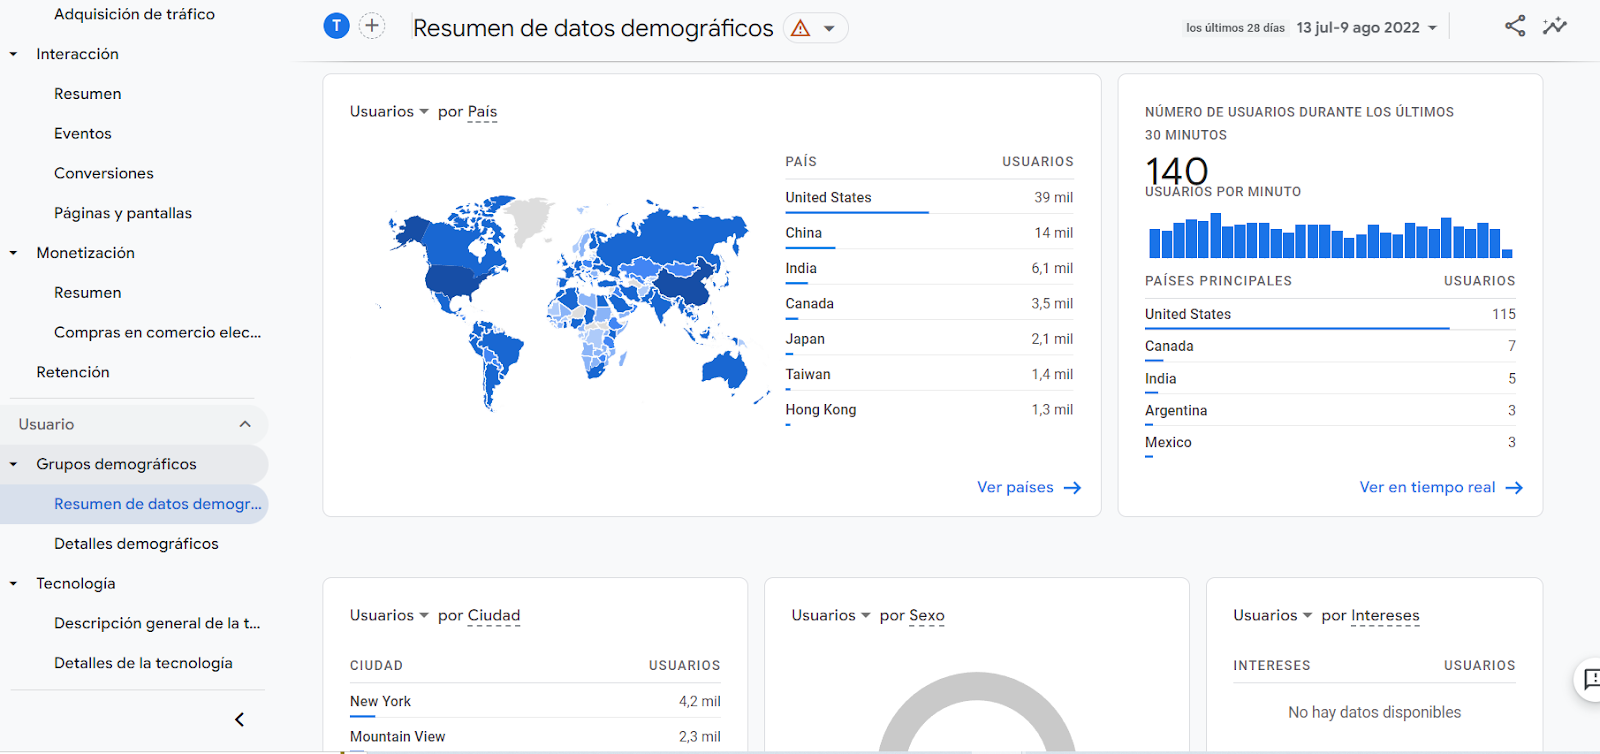Viewport: 1600px width, 754px height.
Task: Click the País dimension label
Action: [482, 112]
